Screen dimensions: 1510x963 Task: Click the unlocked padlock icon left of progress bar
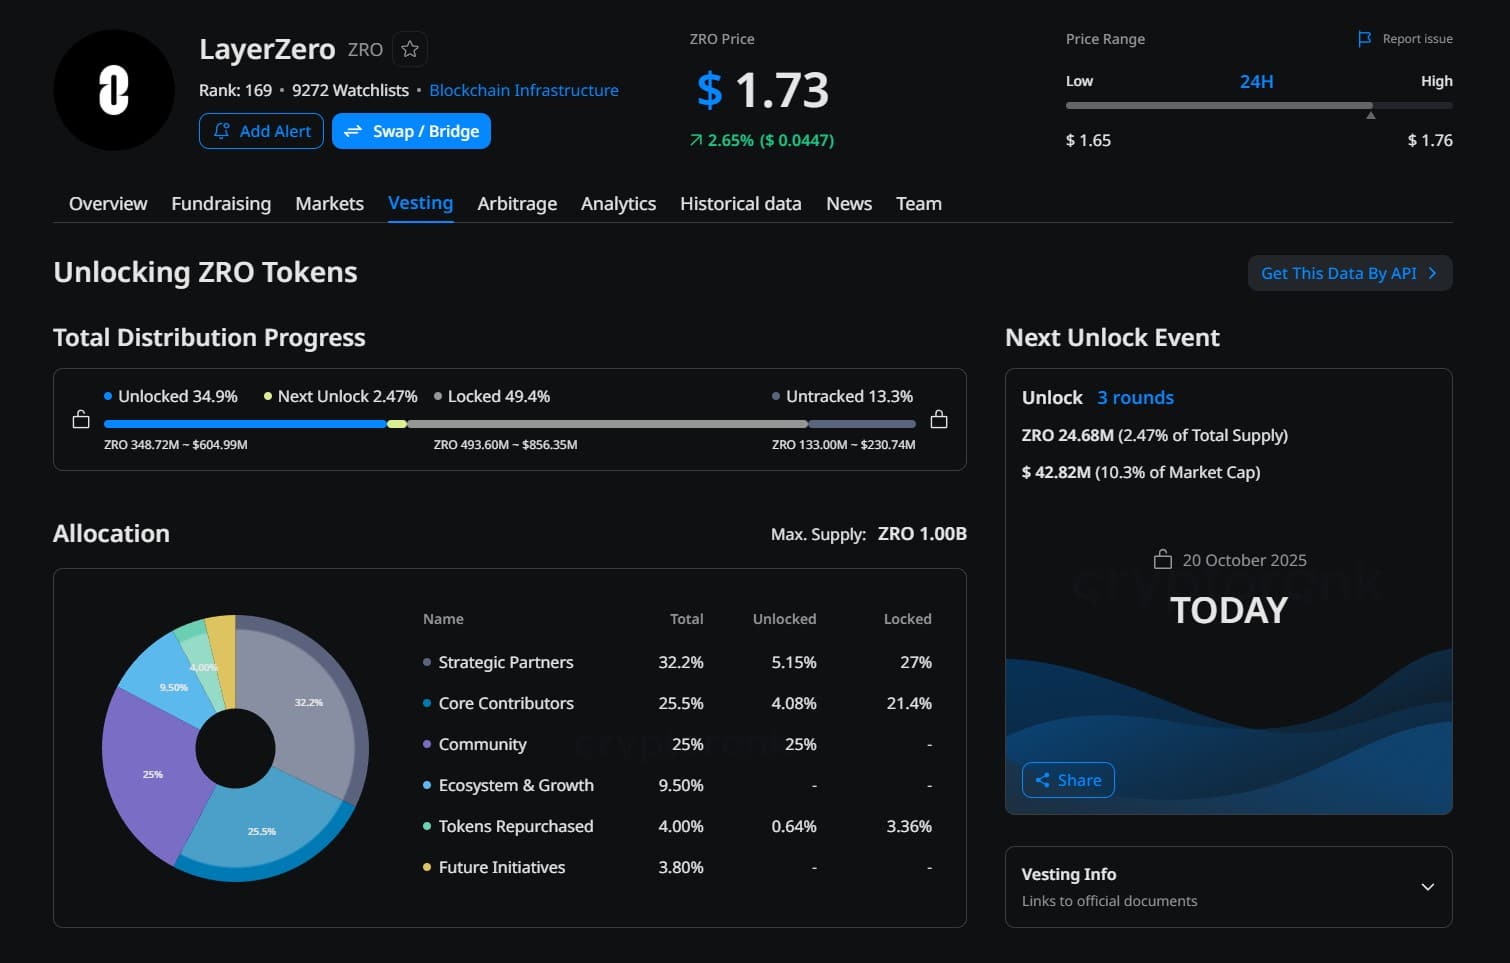pos(81,420)
